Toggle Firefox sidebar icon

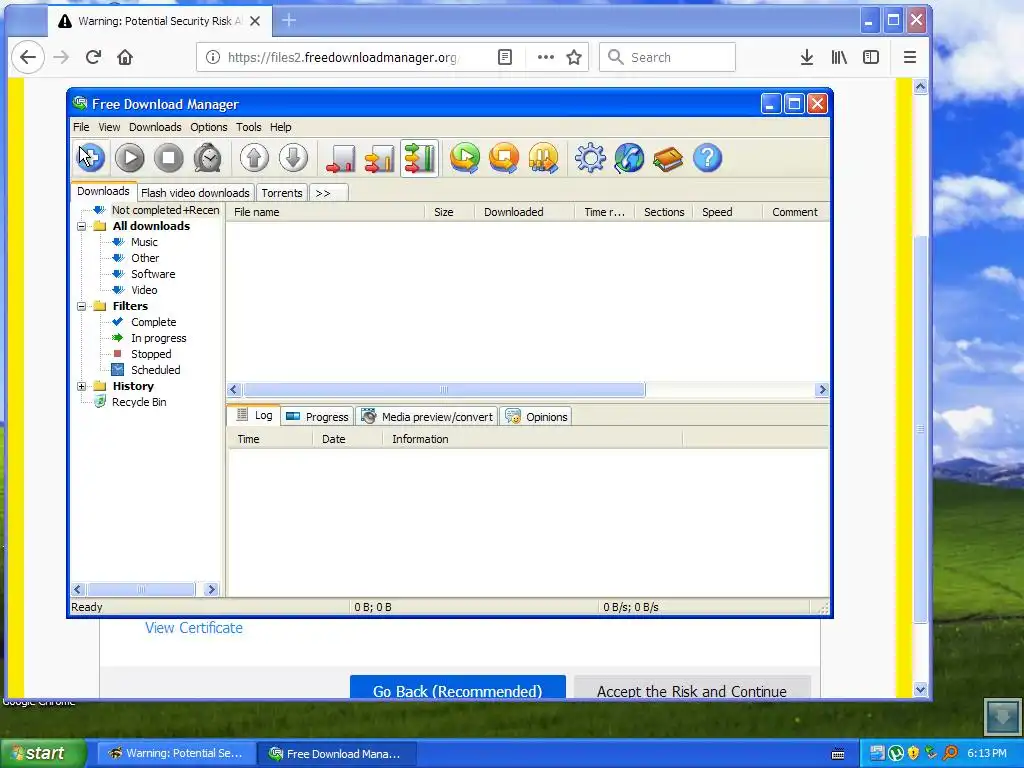871,57
